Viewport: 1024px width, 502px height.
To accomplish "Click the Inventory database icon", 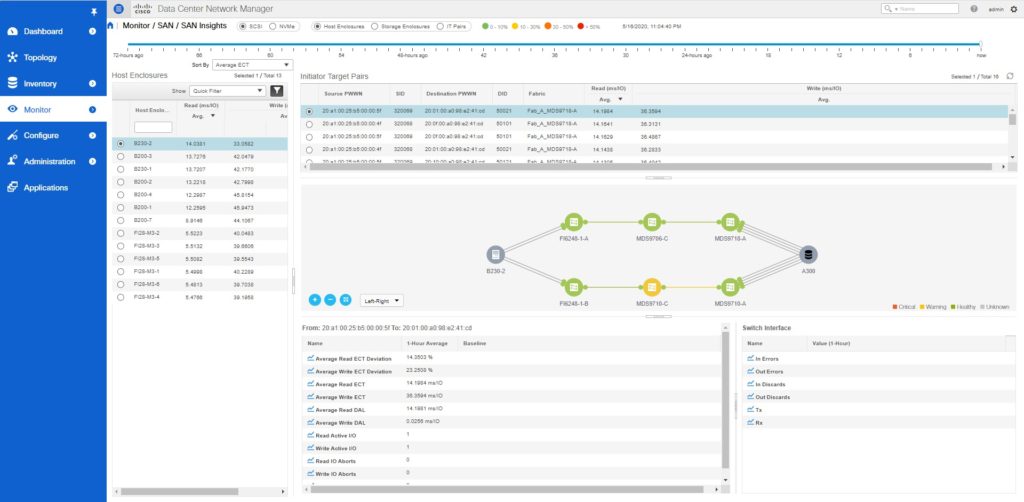I will [x=12, y=84].
